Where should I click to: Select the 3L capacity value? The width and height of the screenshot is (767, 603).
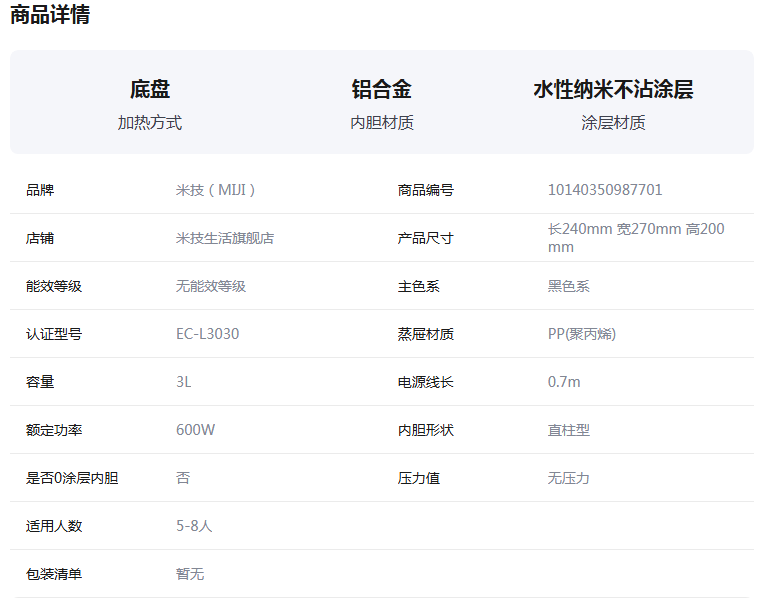tap(183, 382)
